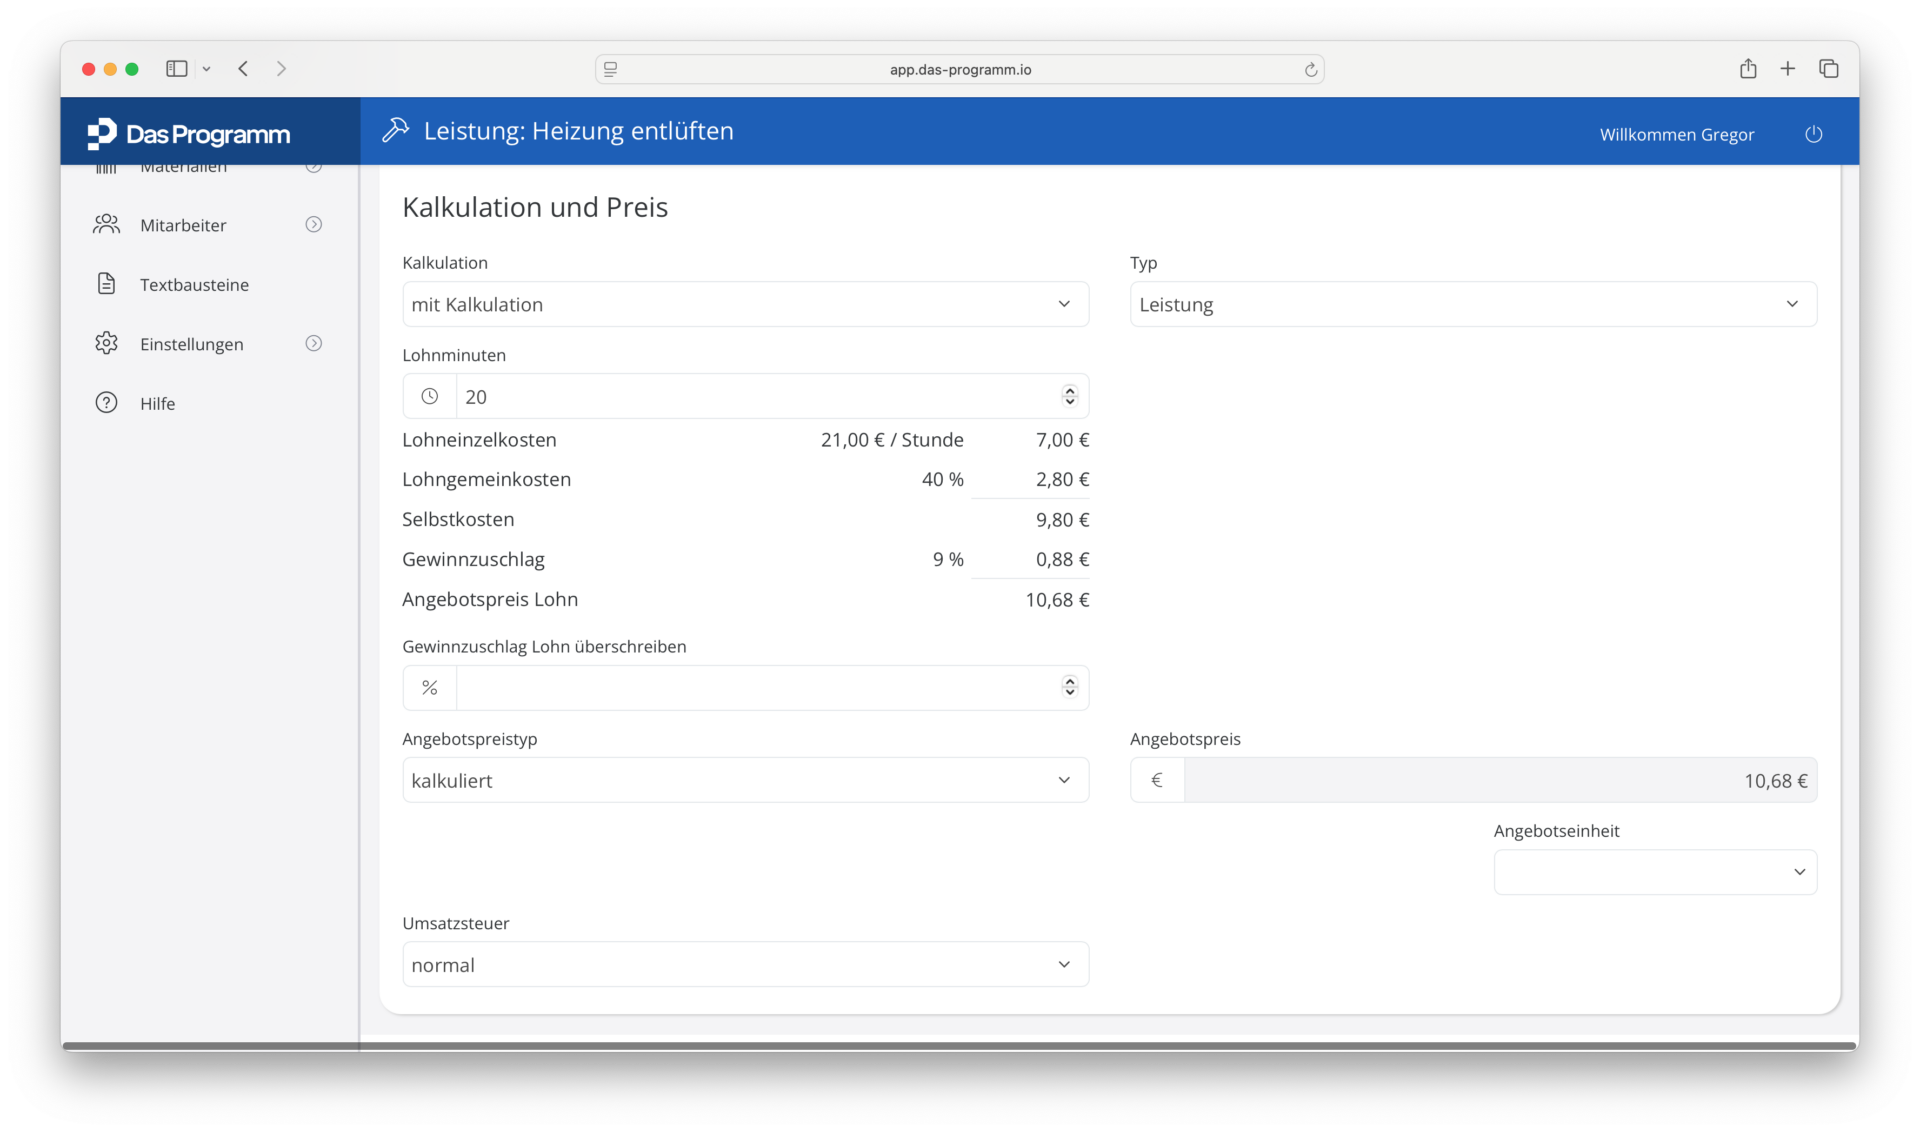Screen dimensions: 1920x1132
Task: Open the Kalkulation dropdown
Action: coord(745,304)
